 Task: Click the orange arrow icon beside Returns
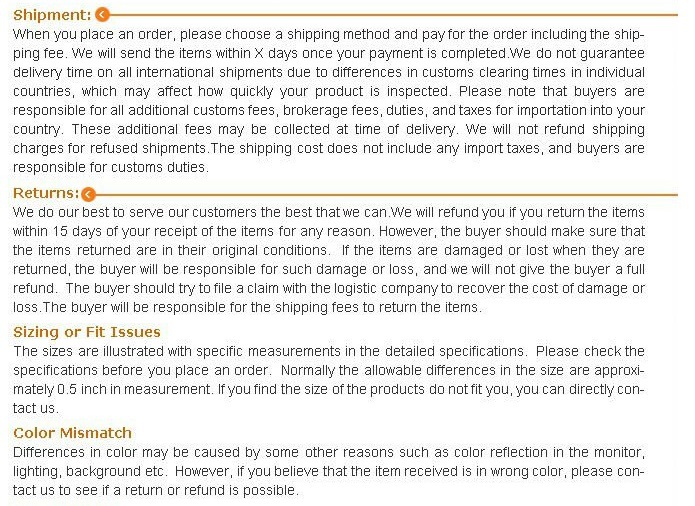(89, 194)
